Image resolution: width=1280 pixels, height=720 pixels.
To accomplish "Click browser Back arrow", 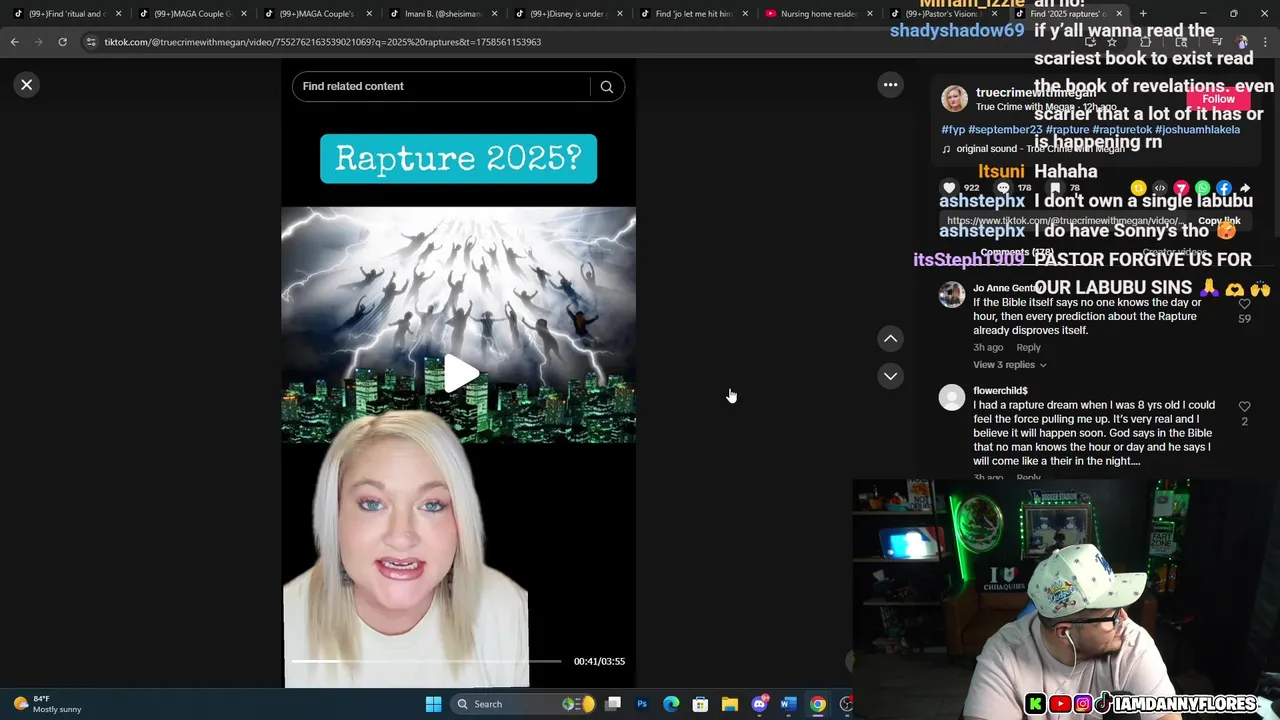I will 14,42.
